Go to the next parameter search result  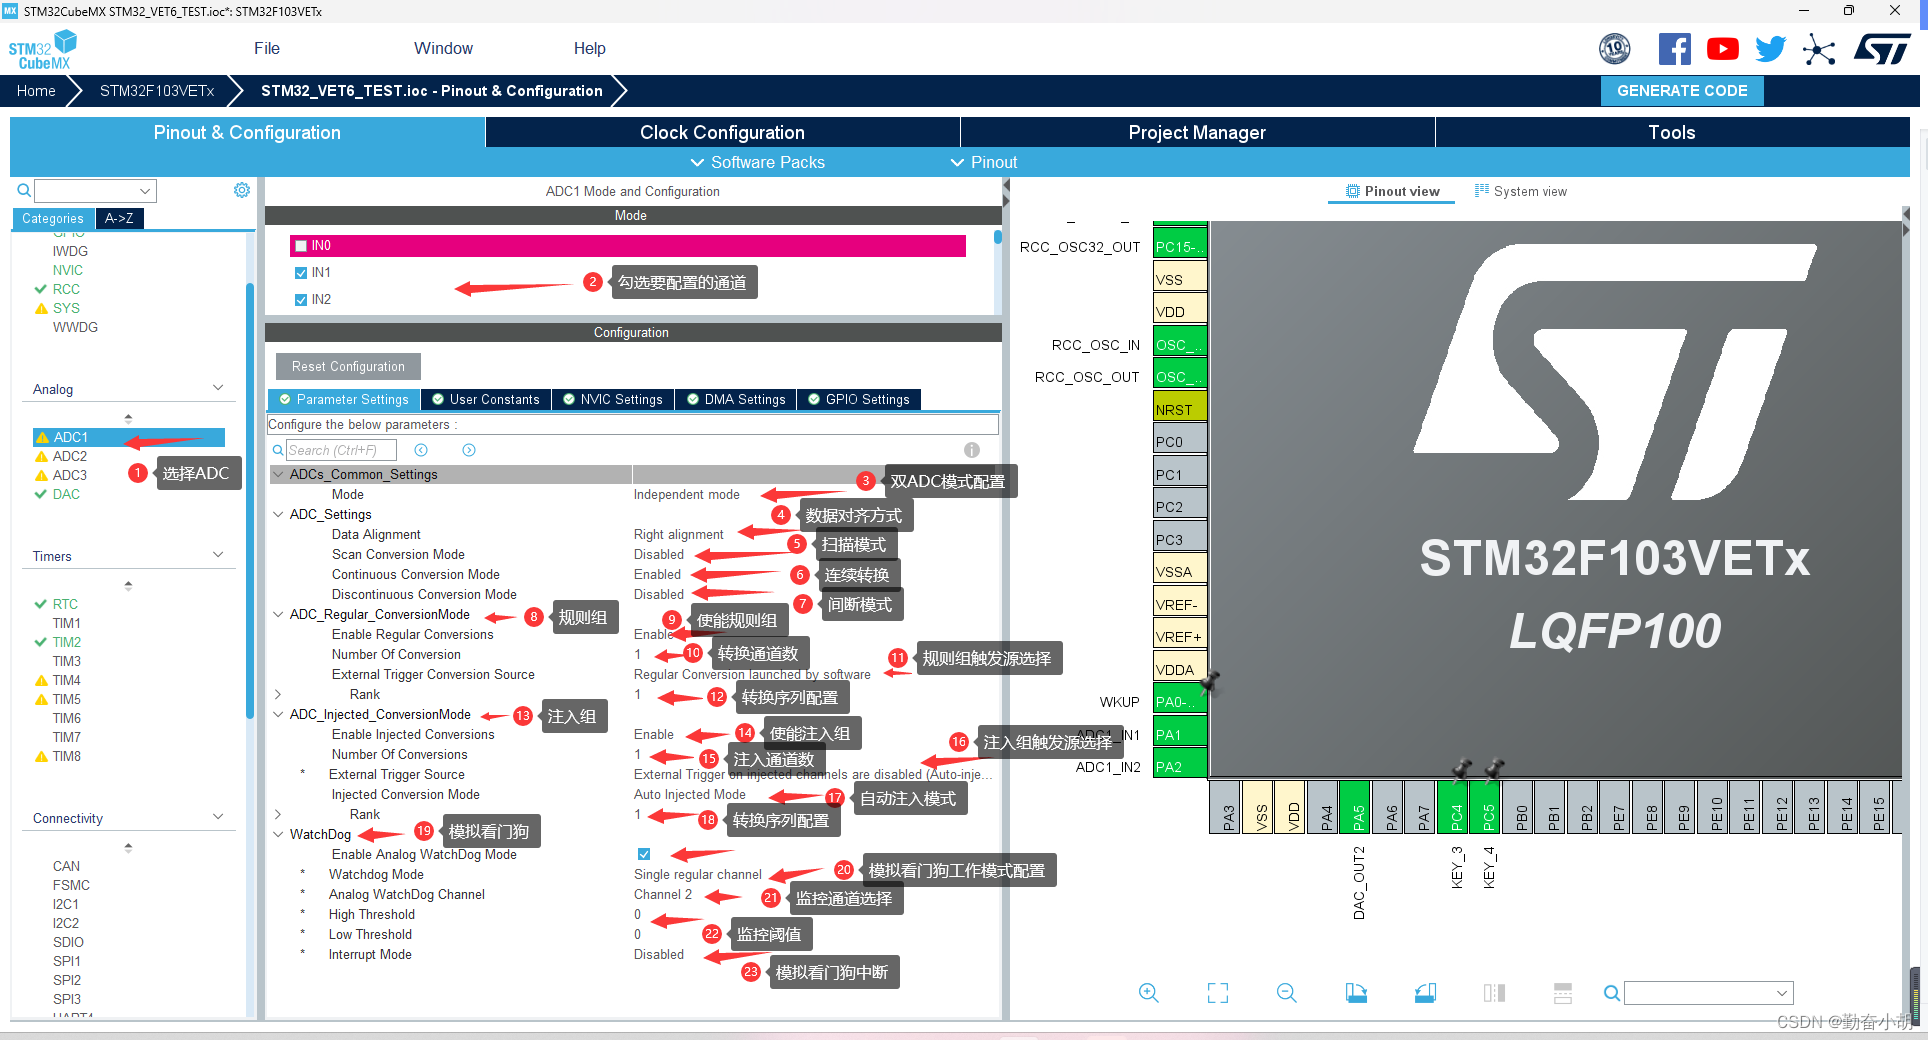(469, 450)
